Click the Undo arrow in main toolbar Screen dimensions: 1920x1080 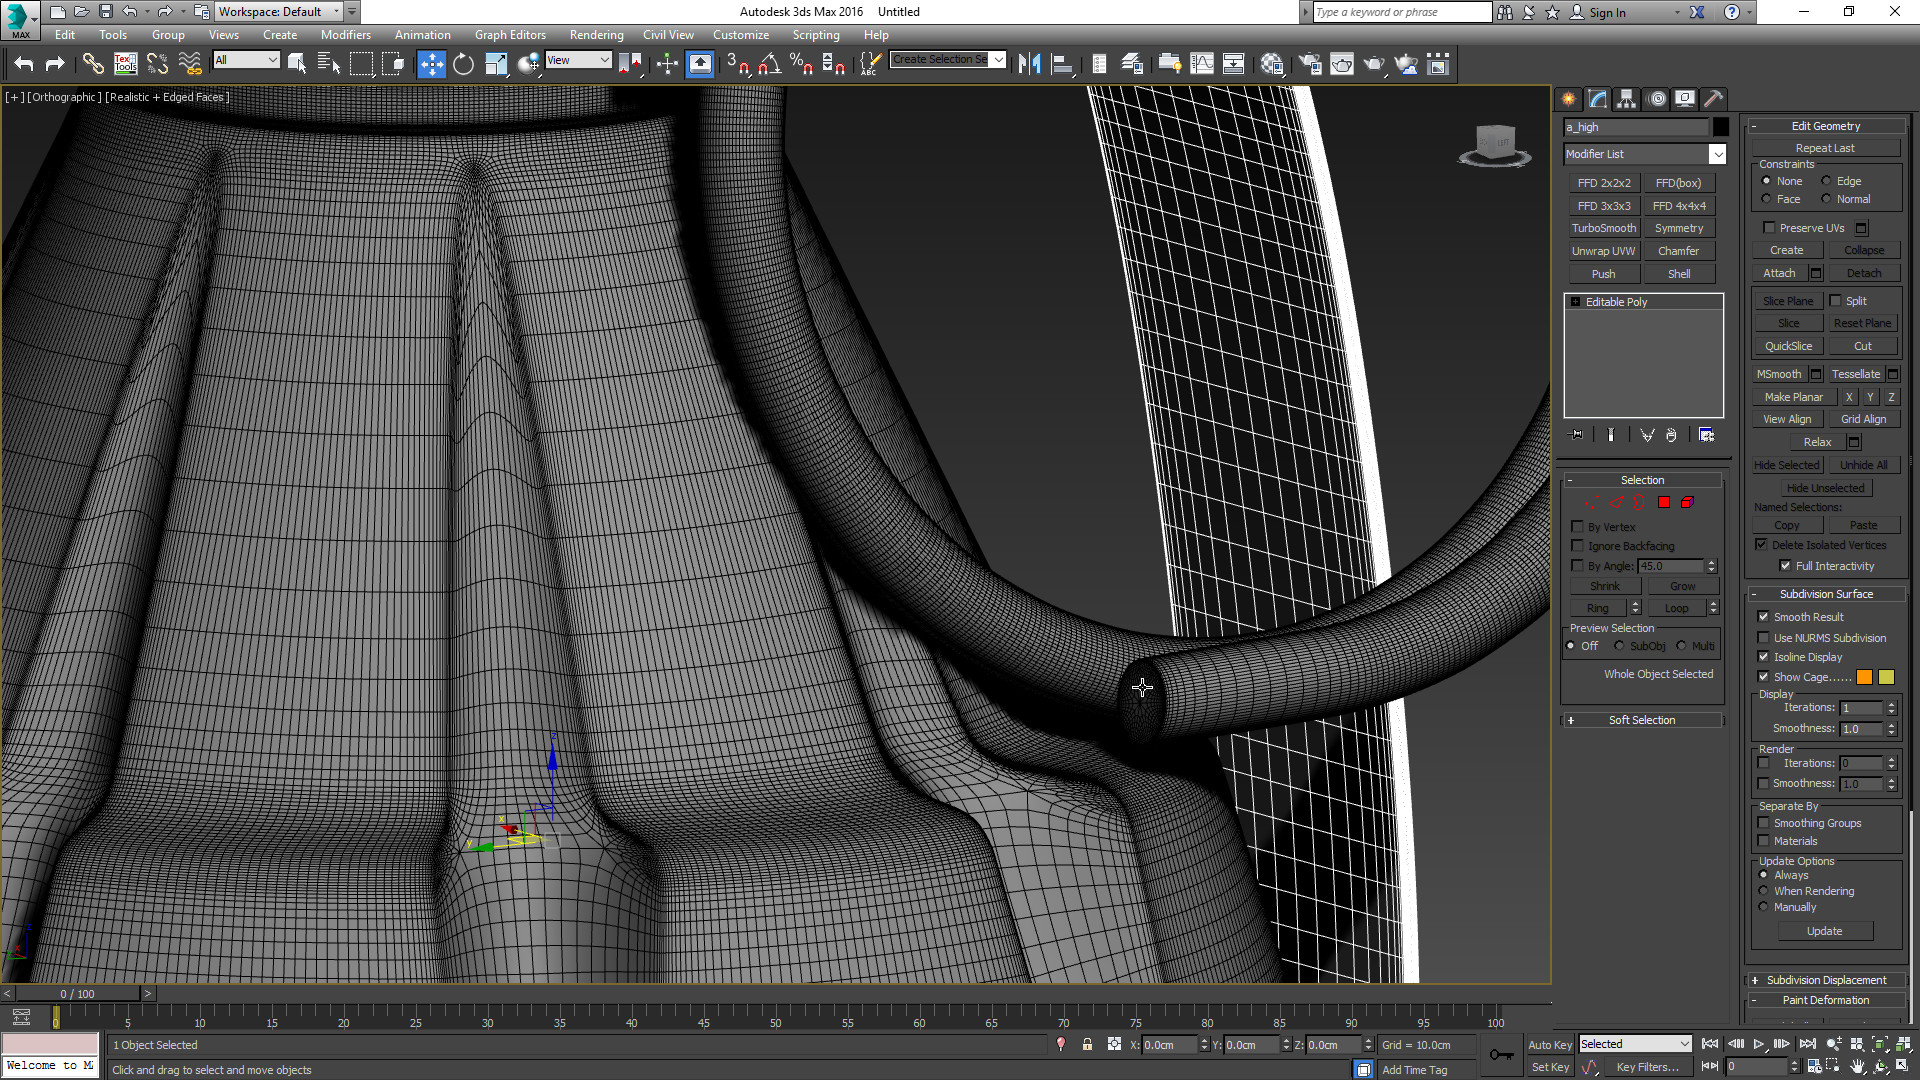point(24,64)
